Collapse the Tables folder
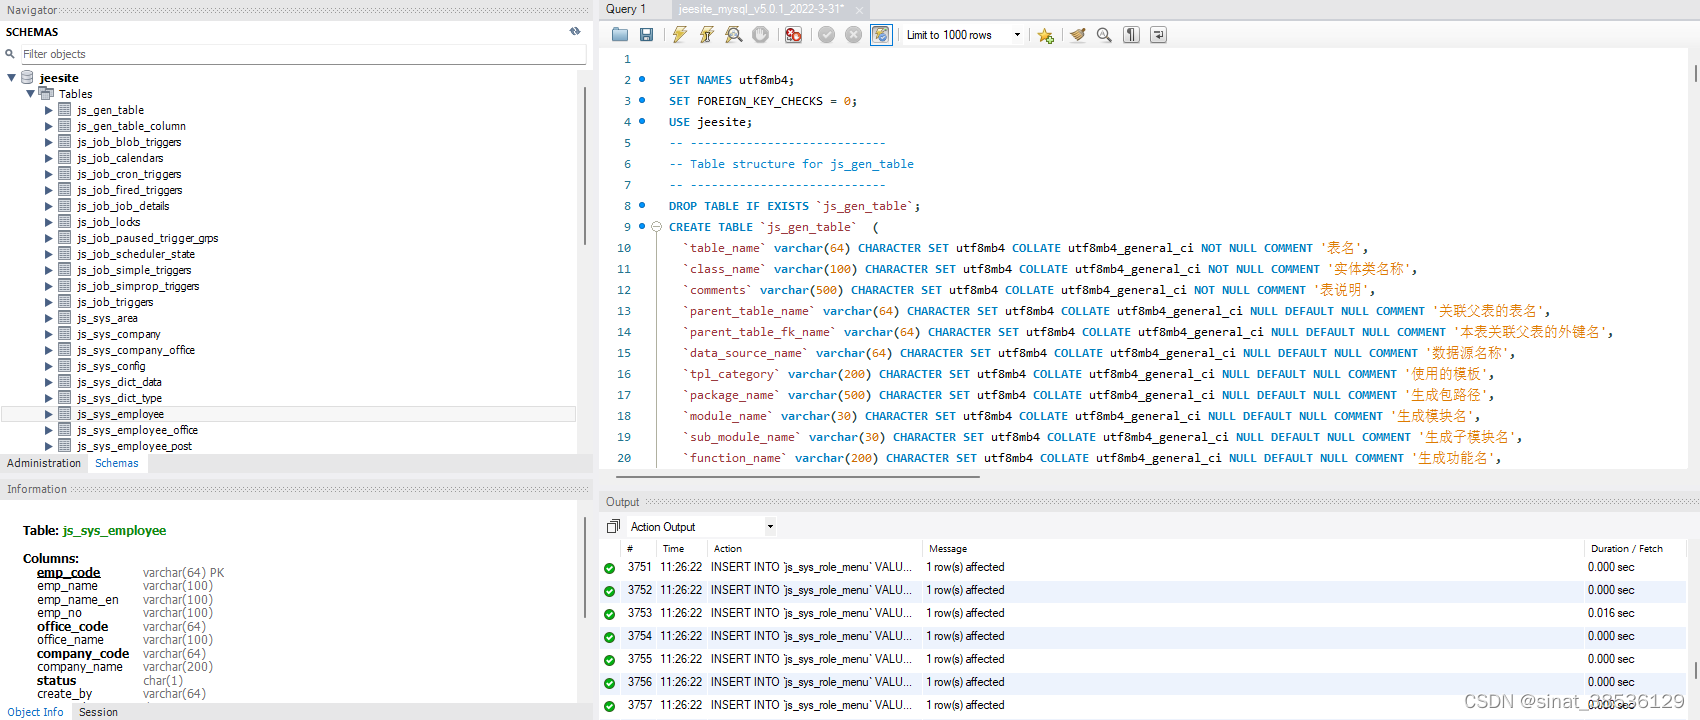The width and height of the screenshot is (1700, 720). pyautogui.click(x=30, y=94)
